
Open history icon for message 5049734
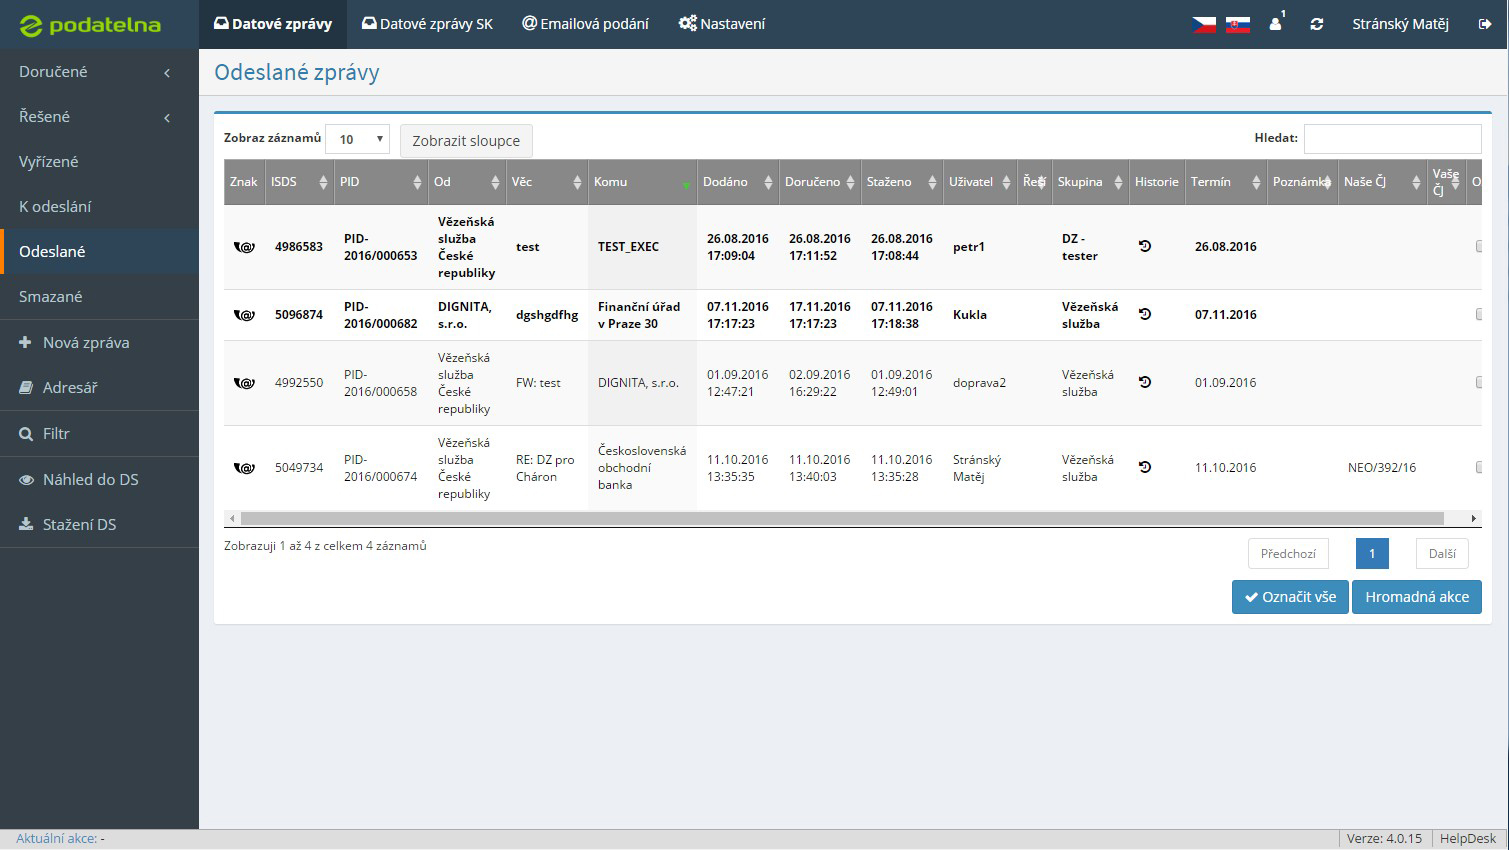1145,467
